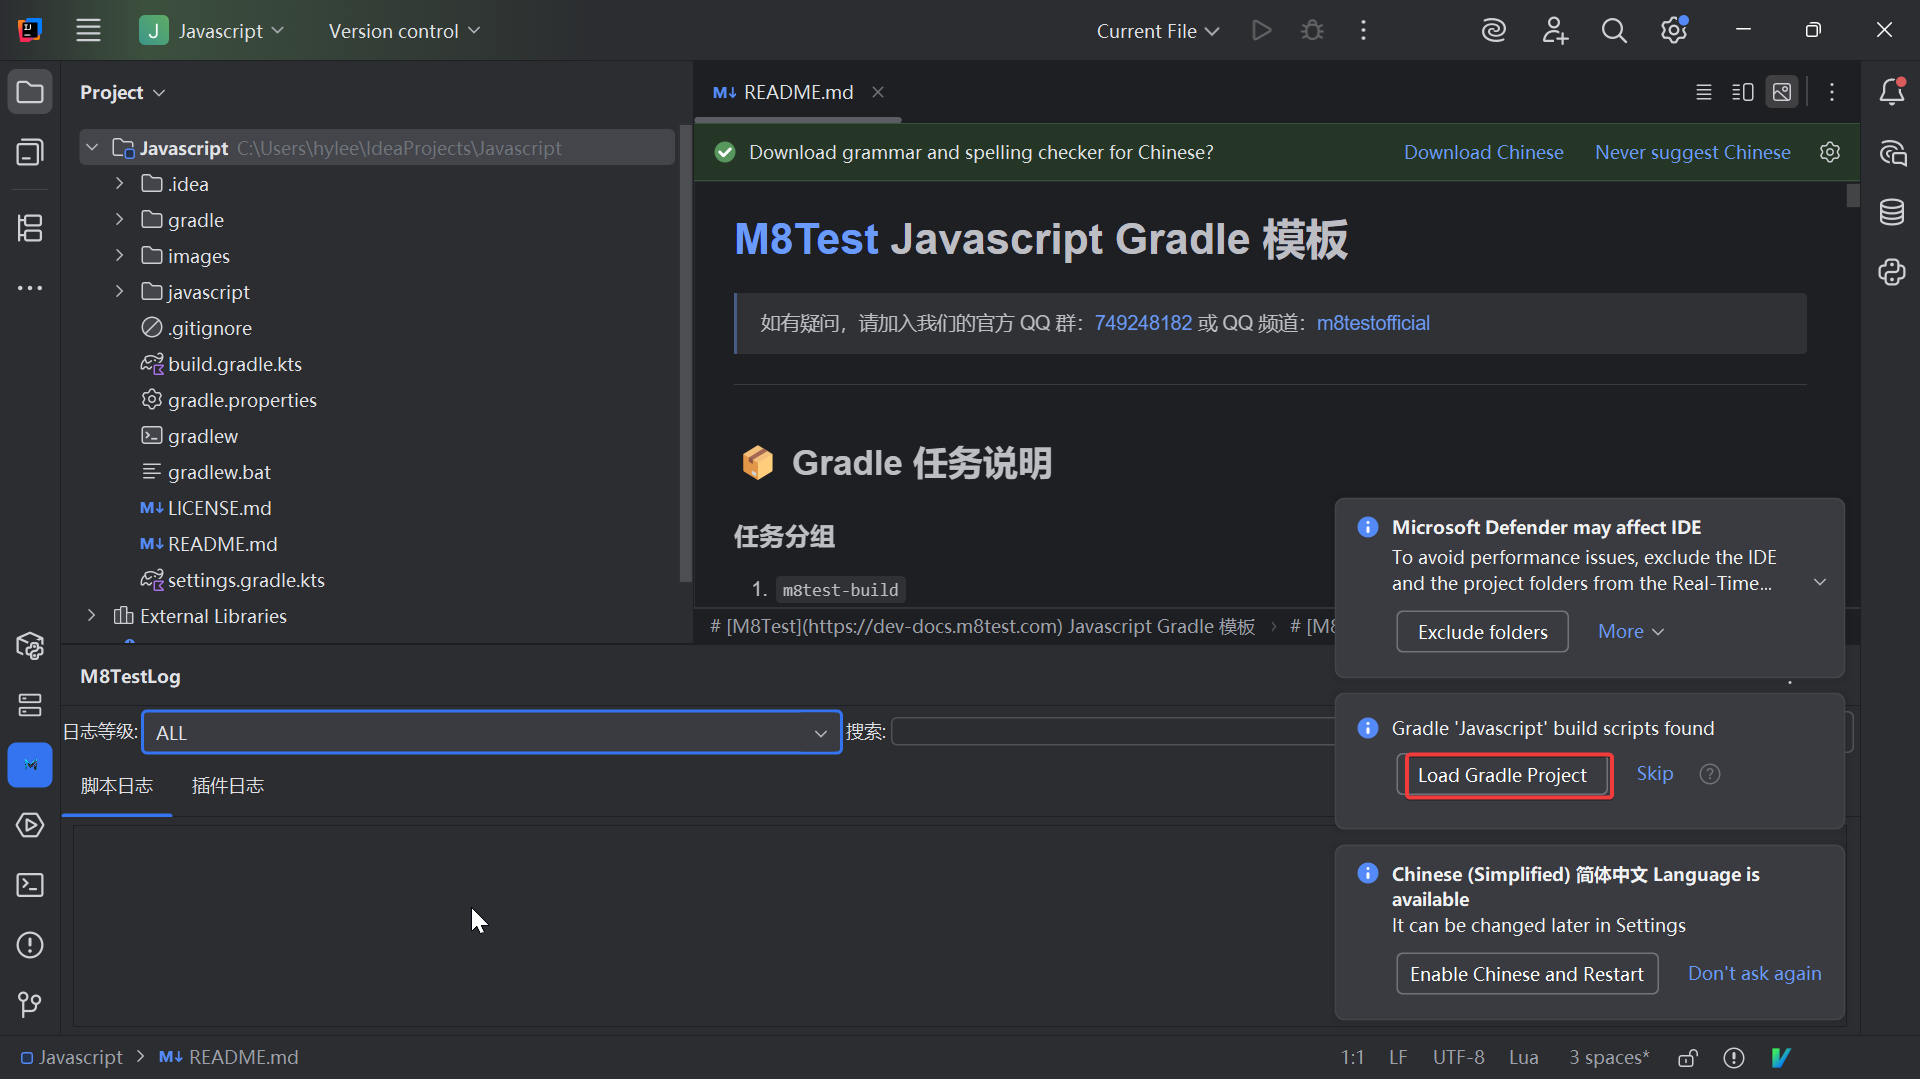This screenshot has width=1920, height=1079.
Task: Open the Project tool window icon
Action: click(x=30, y=93)
